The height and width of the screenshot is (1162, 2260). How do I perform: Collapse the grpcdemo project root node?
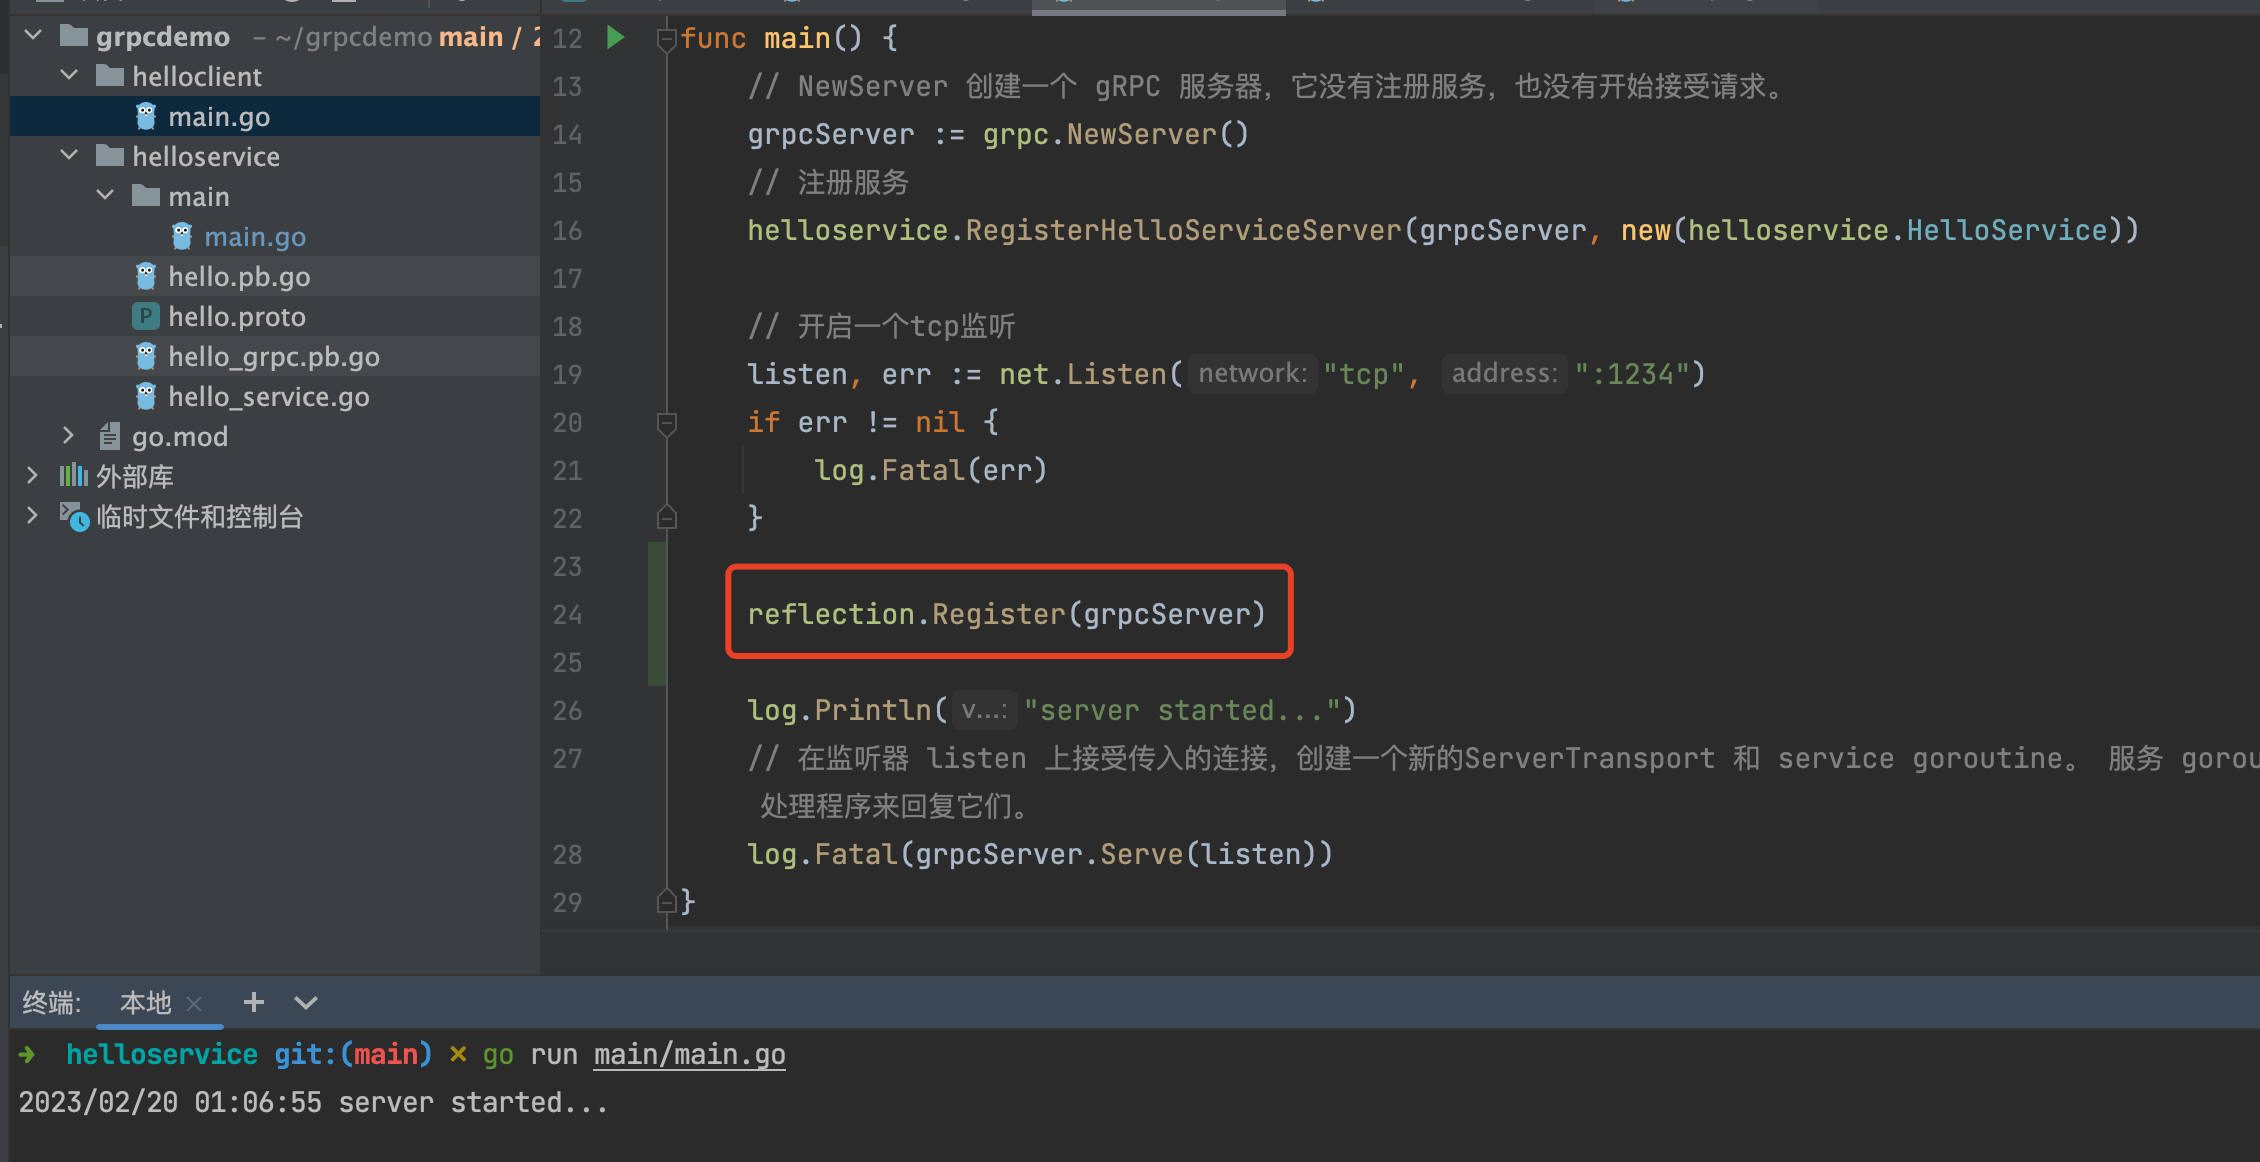pos(32,34)
